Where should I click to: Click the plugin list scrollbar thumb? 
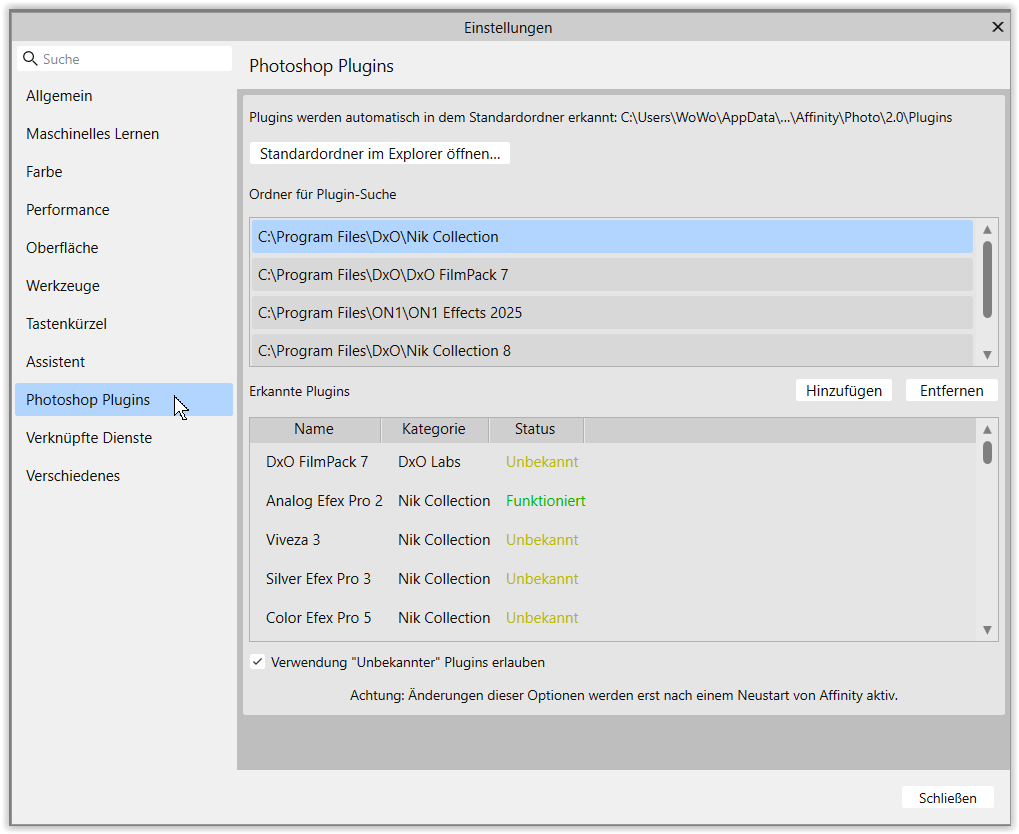click(x=987, y=452)
